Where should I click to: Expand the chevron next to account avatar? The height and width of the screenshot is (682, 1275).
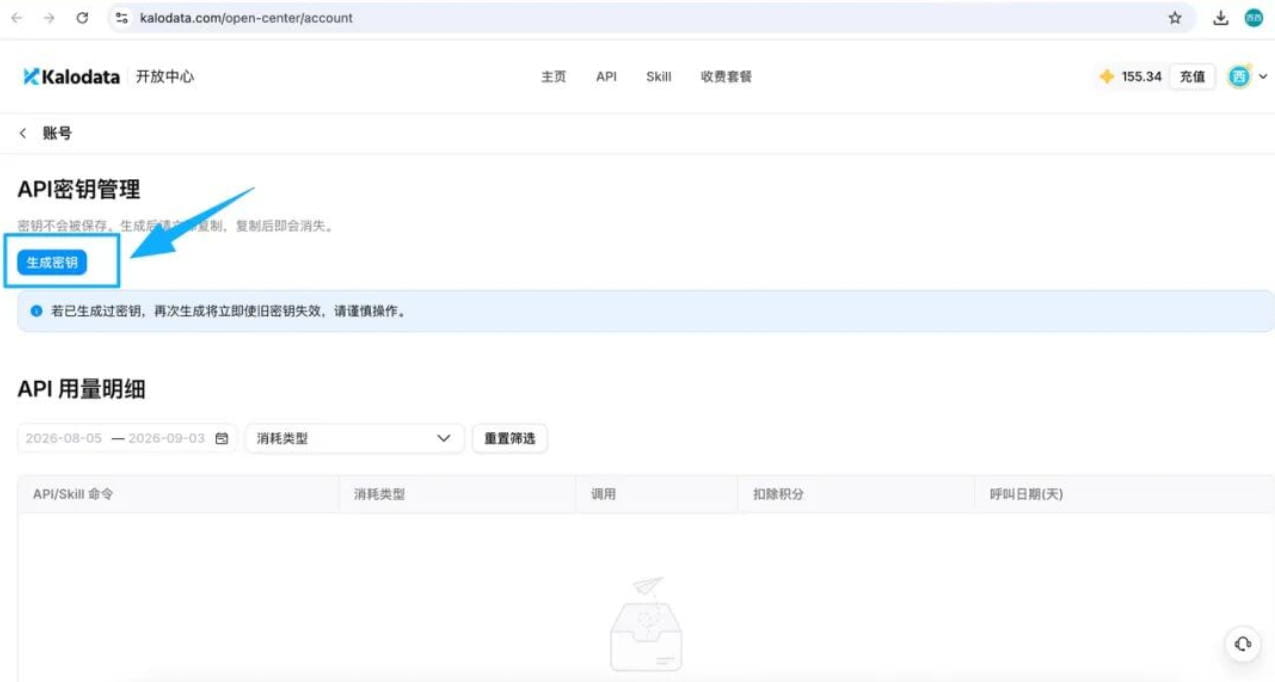click(1263, 77)
